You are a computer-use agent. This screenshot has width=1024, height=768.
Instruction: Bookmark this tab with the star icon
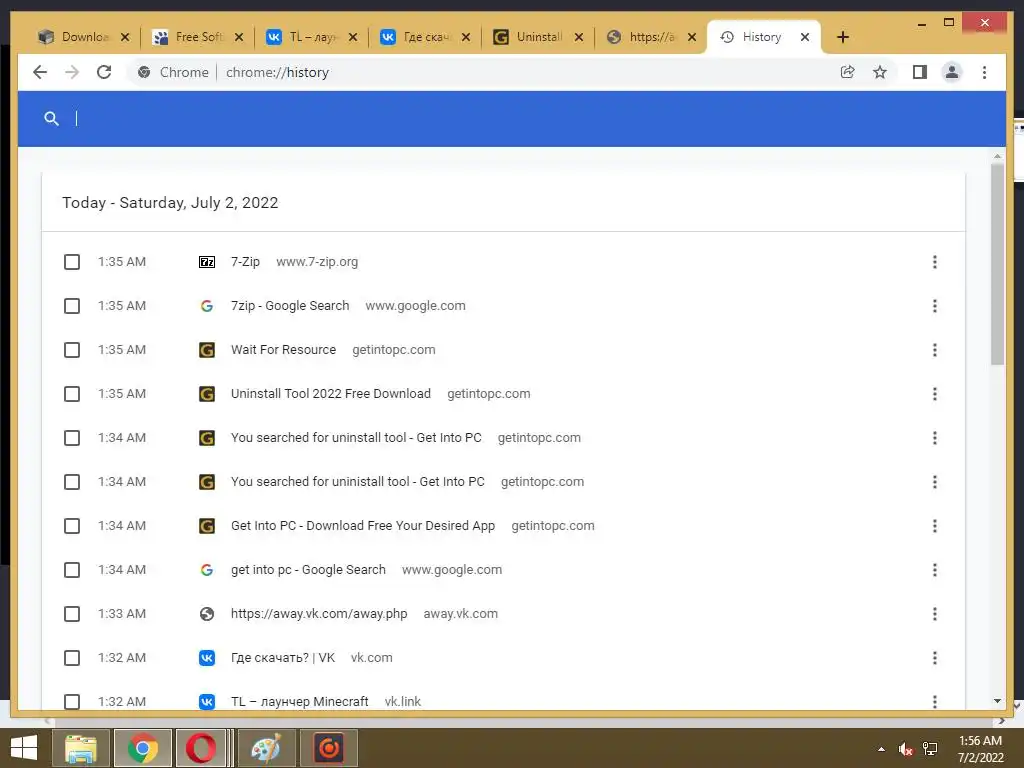880,72
